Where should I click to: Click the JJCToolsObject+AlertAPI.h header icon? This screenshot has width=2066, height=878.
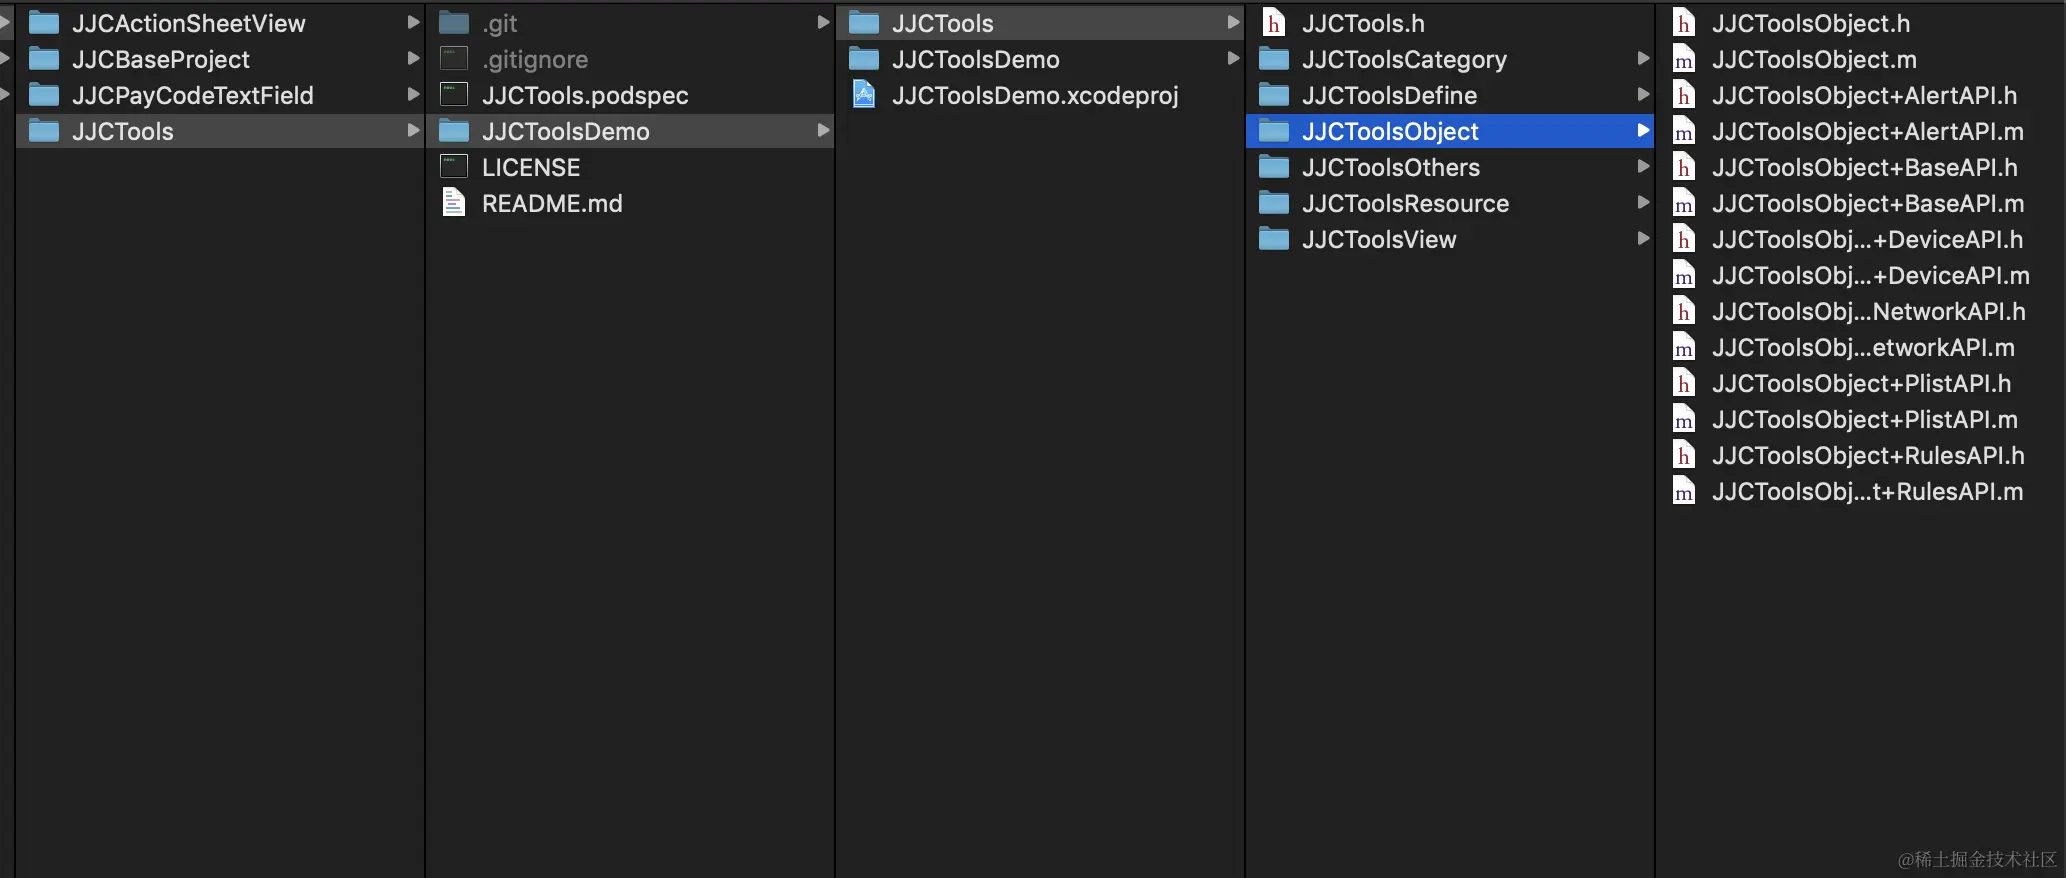click(1684, 95)
